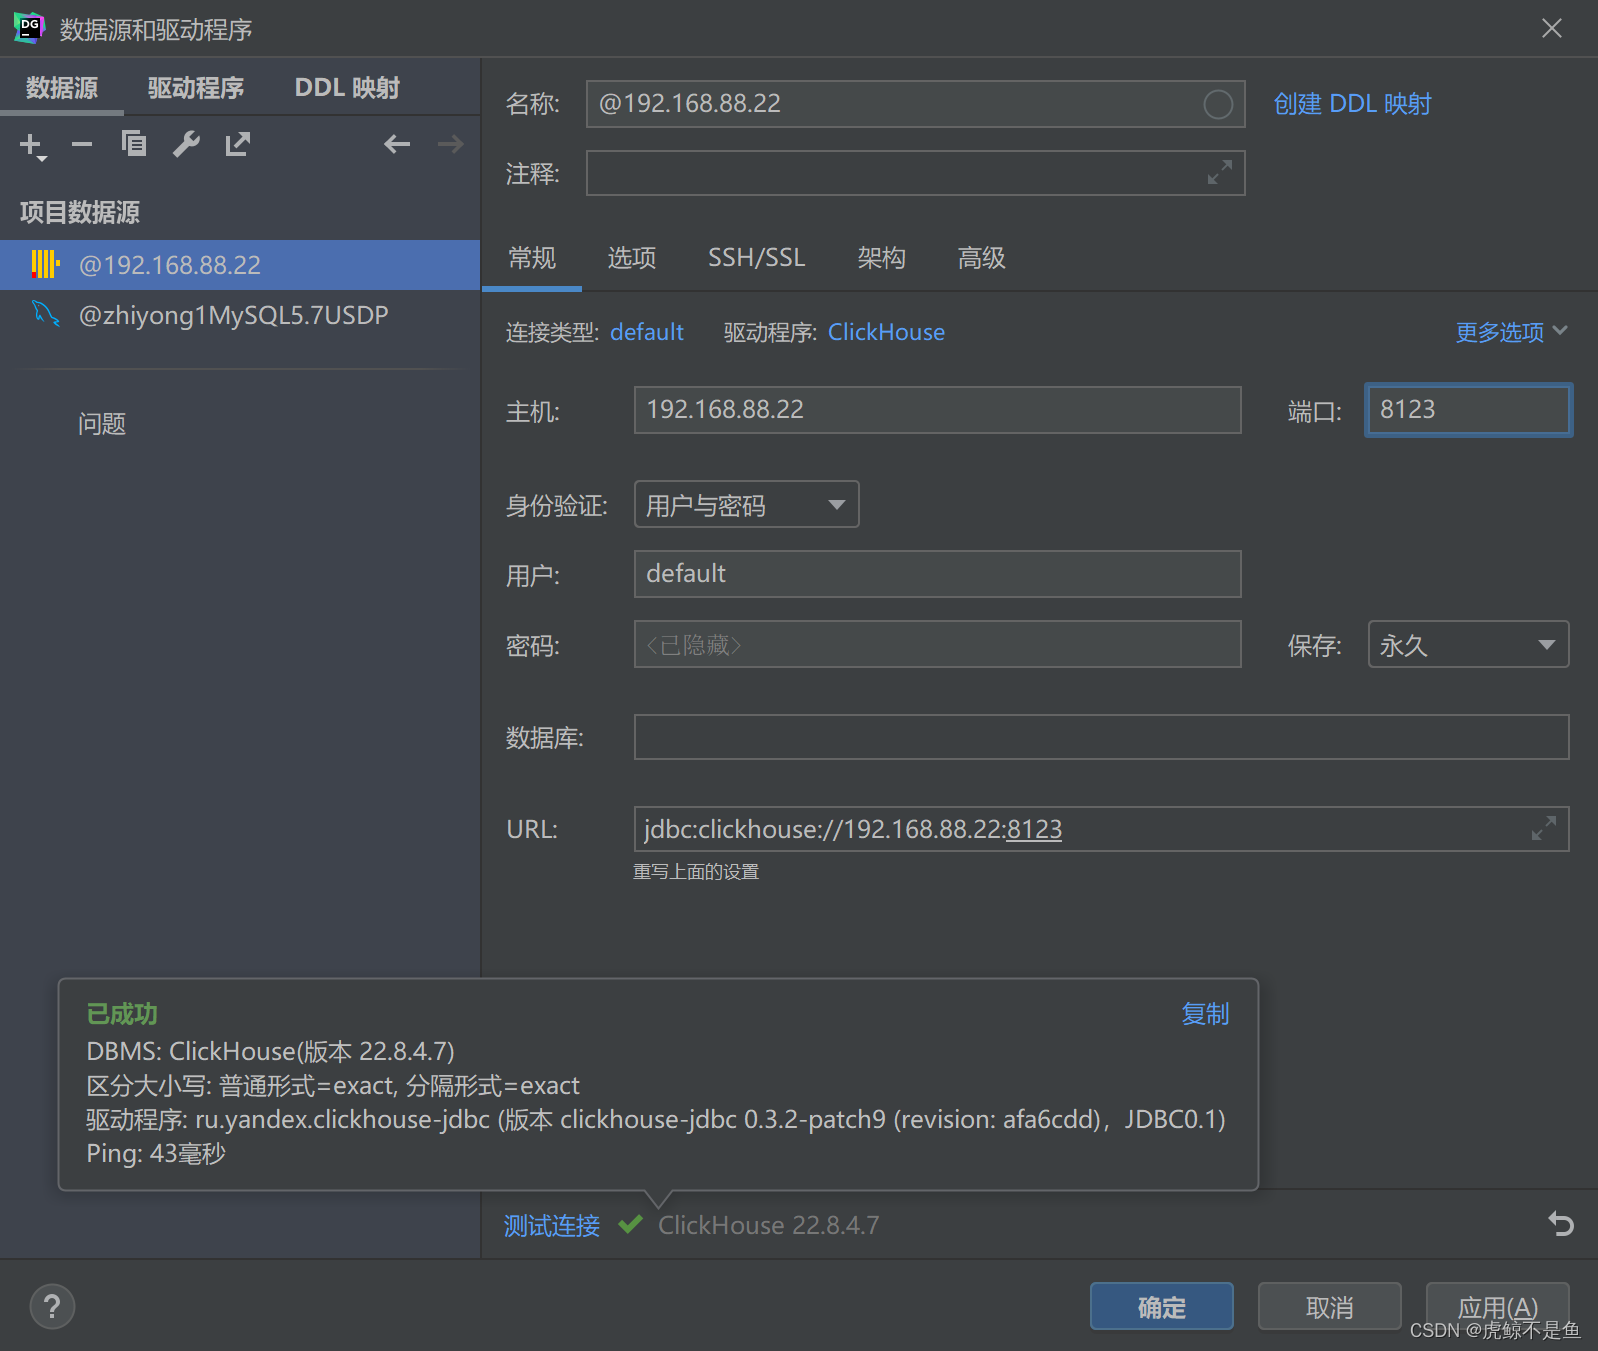Open help with question mark button

pos(52,1306)
